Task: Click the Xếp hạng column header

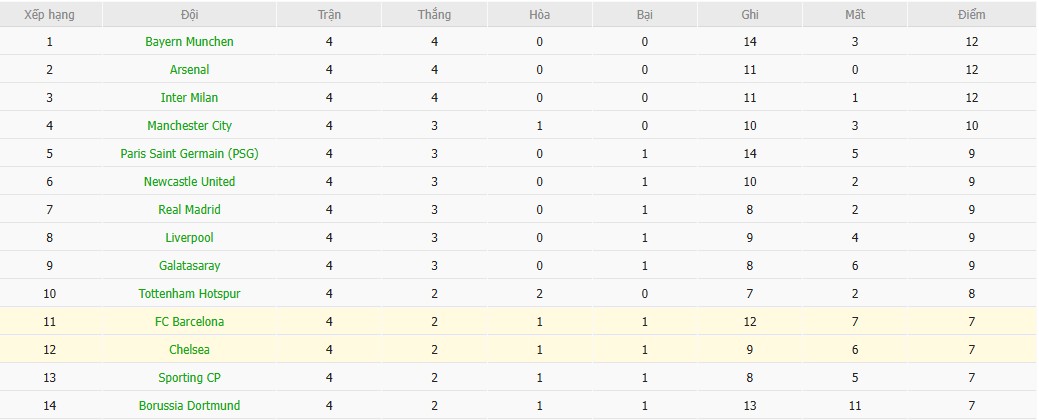Action: (49, 15)
